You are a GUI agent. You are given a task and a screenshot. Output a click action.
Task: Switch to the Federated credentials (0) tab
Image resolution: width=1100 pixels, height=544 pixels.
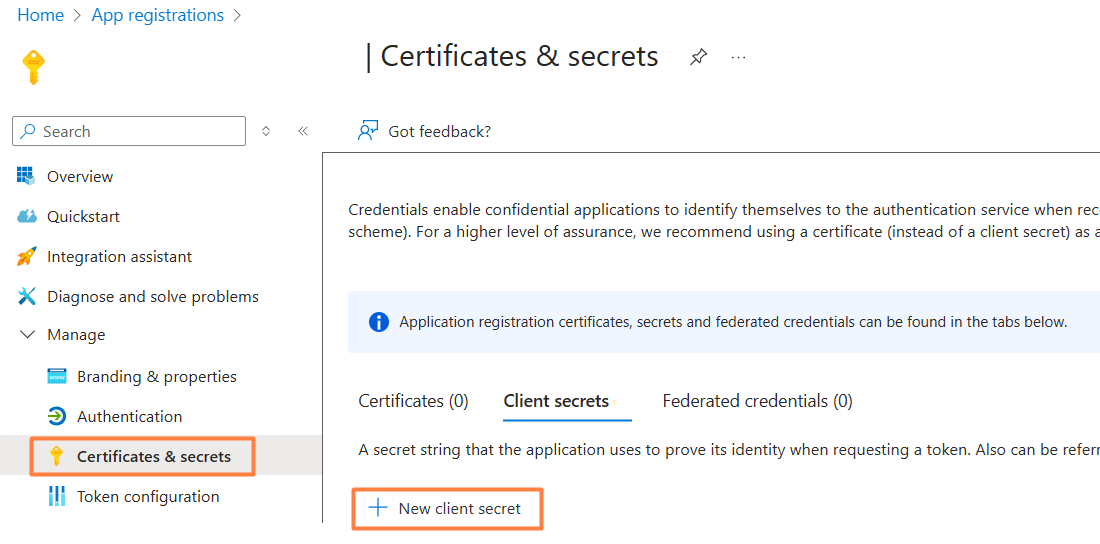[757, 401]
